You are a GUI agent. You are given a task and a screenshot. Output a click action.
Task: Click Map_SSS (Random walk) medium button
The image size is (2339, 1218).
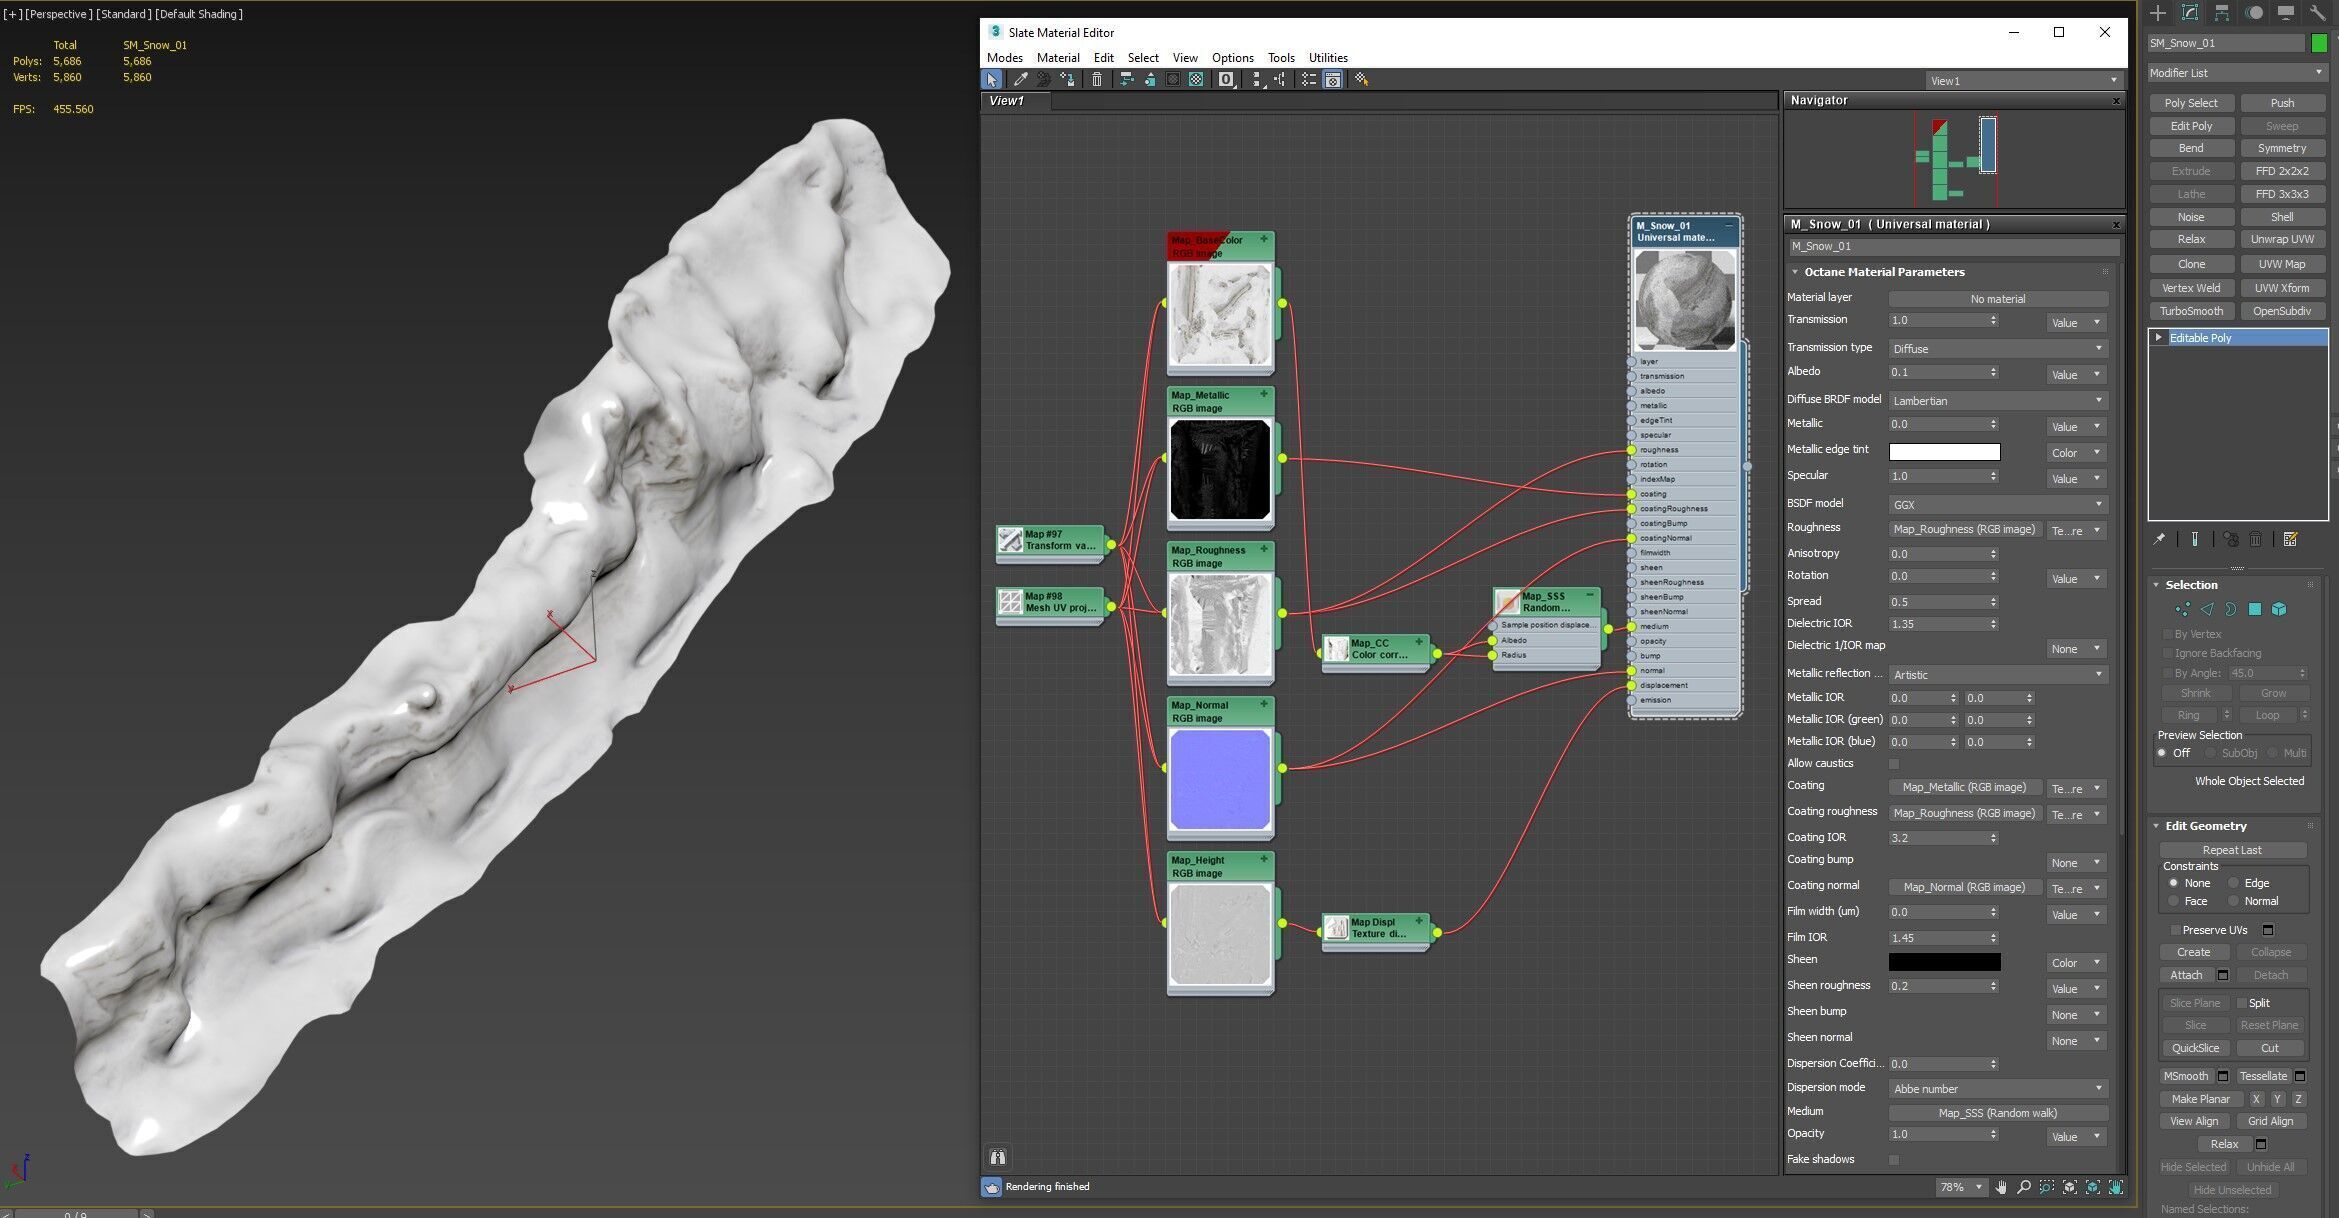(x=1997, y=1113)
